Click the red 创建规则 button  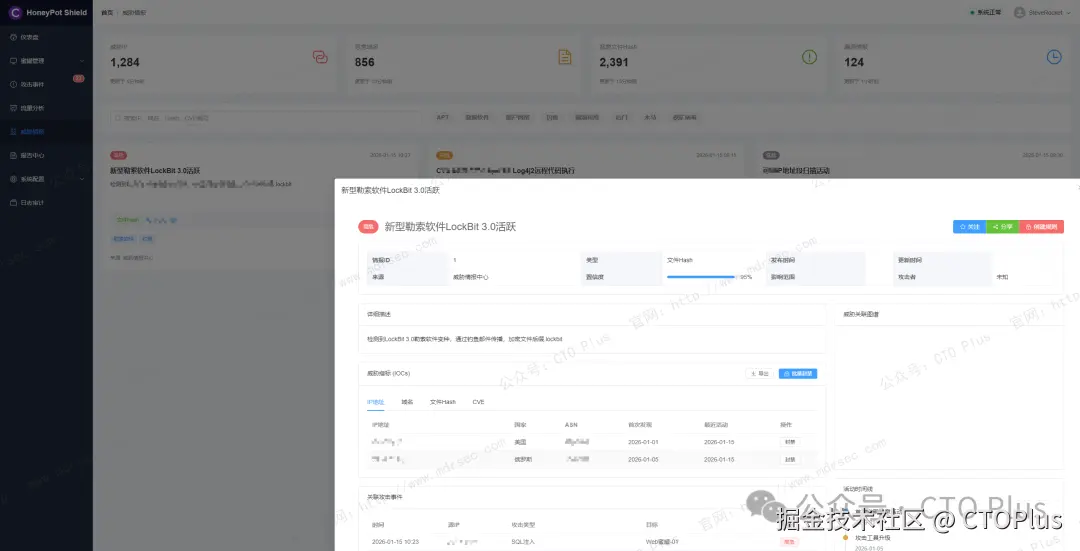coord(1041,227)
